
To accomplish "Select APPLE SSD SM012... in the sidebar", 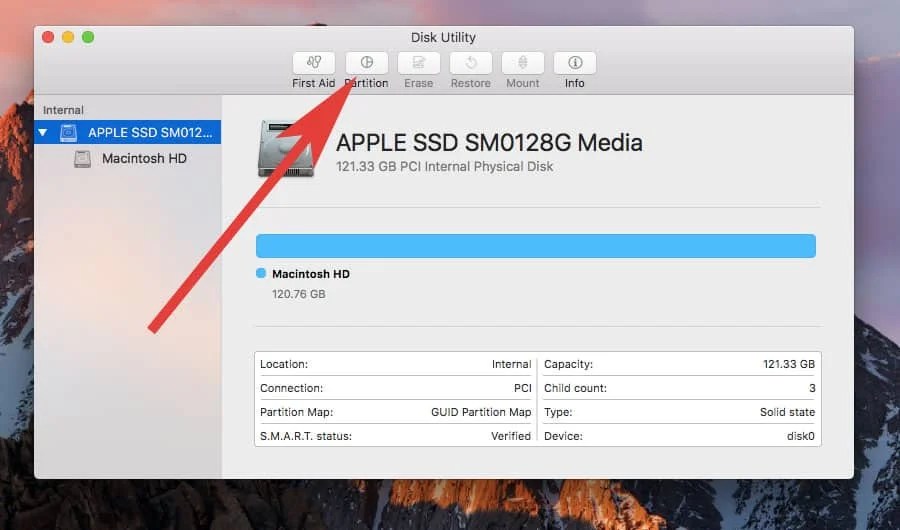I will pos(127,132).
